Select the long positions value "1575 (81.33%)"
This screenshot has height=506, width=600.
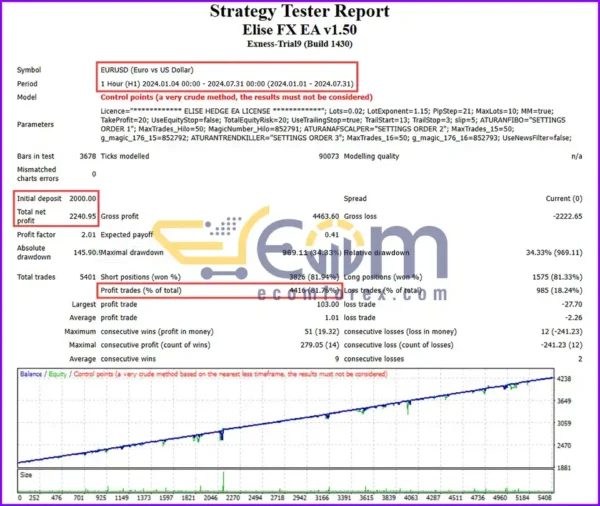click(x=557, y=277)
